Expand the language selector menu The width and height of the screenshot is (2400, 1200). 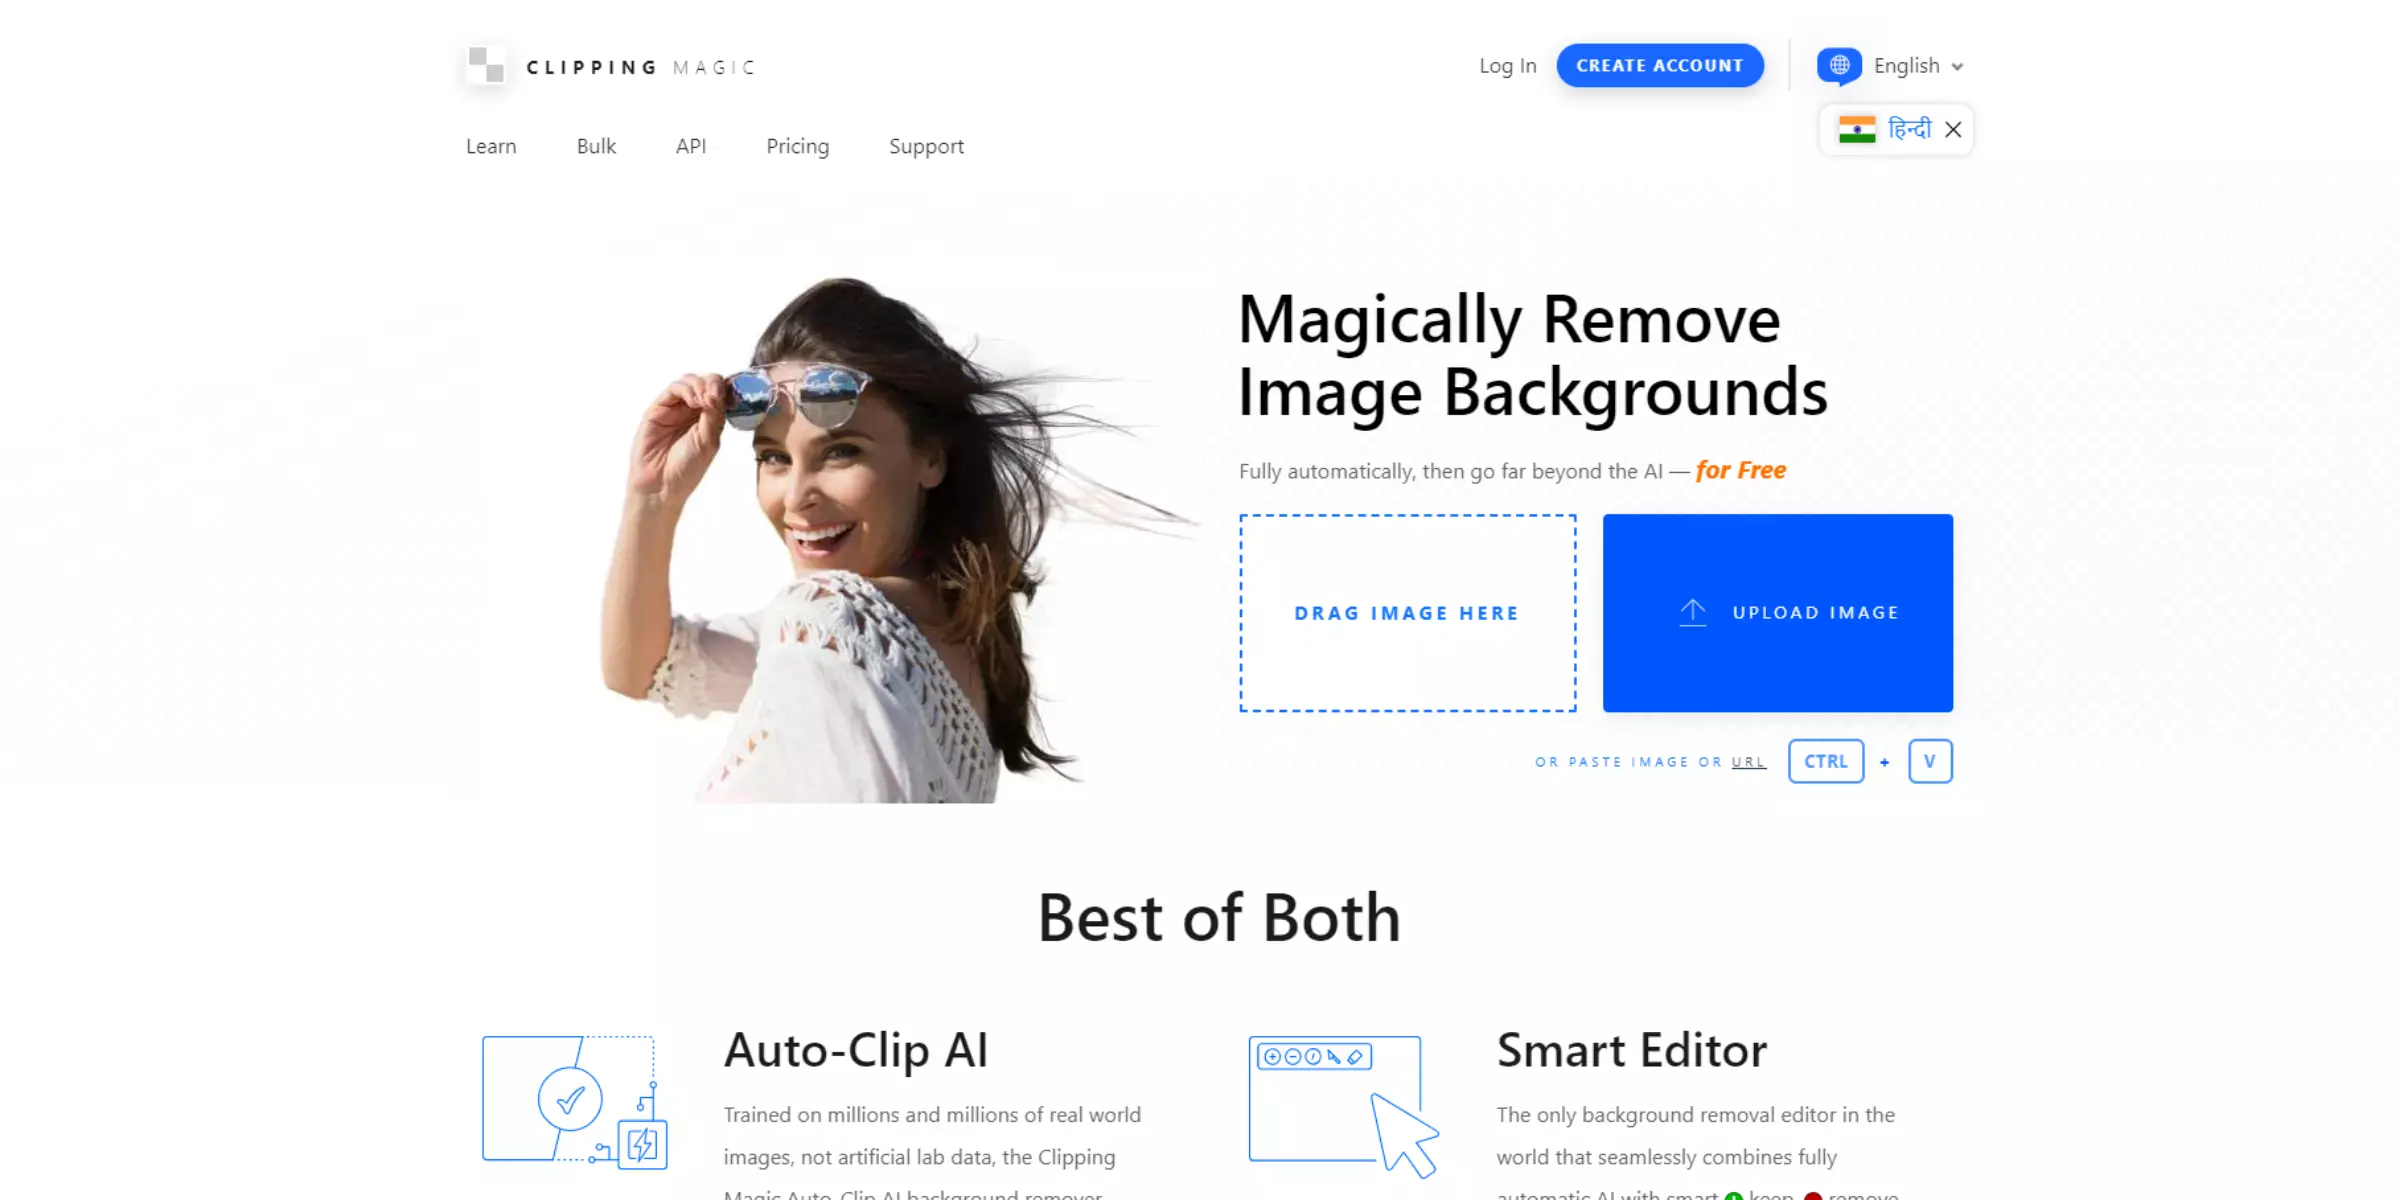1893,64
